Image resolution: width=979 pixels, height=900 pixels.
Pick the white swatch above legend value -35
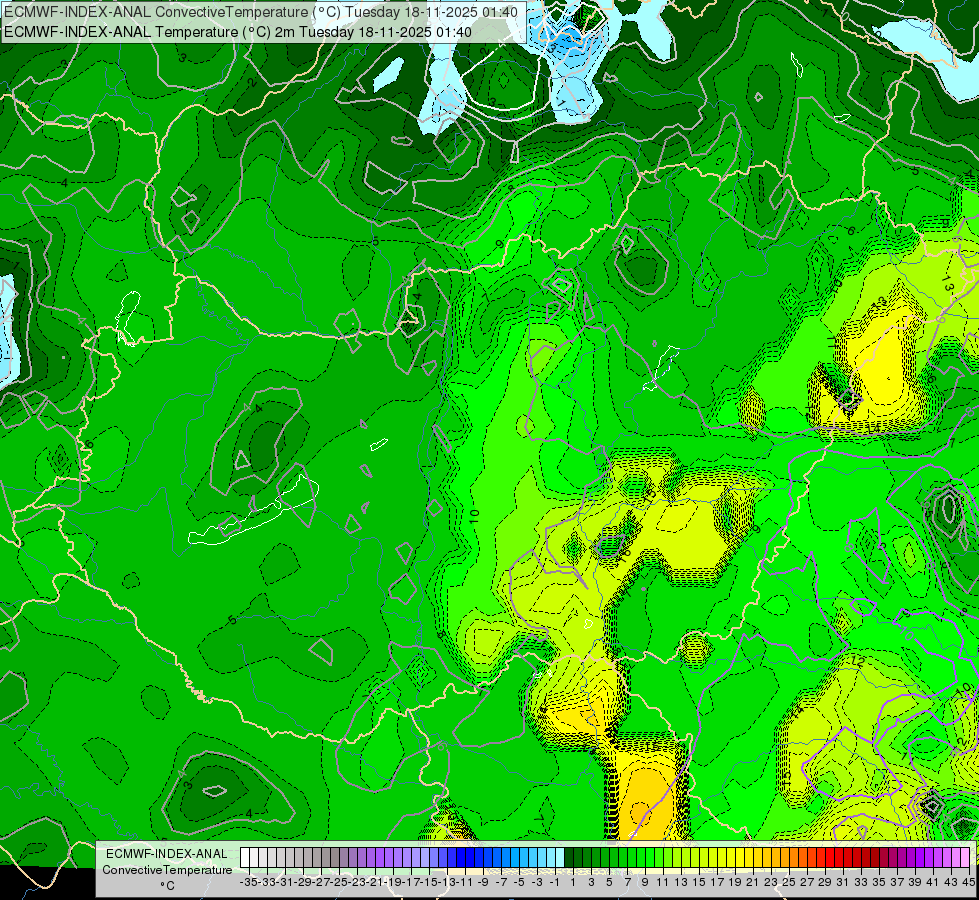click(245, 858)
